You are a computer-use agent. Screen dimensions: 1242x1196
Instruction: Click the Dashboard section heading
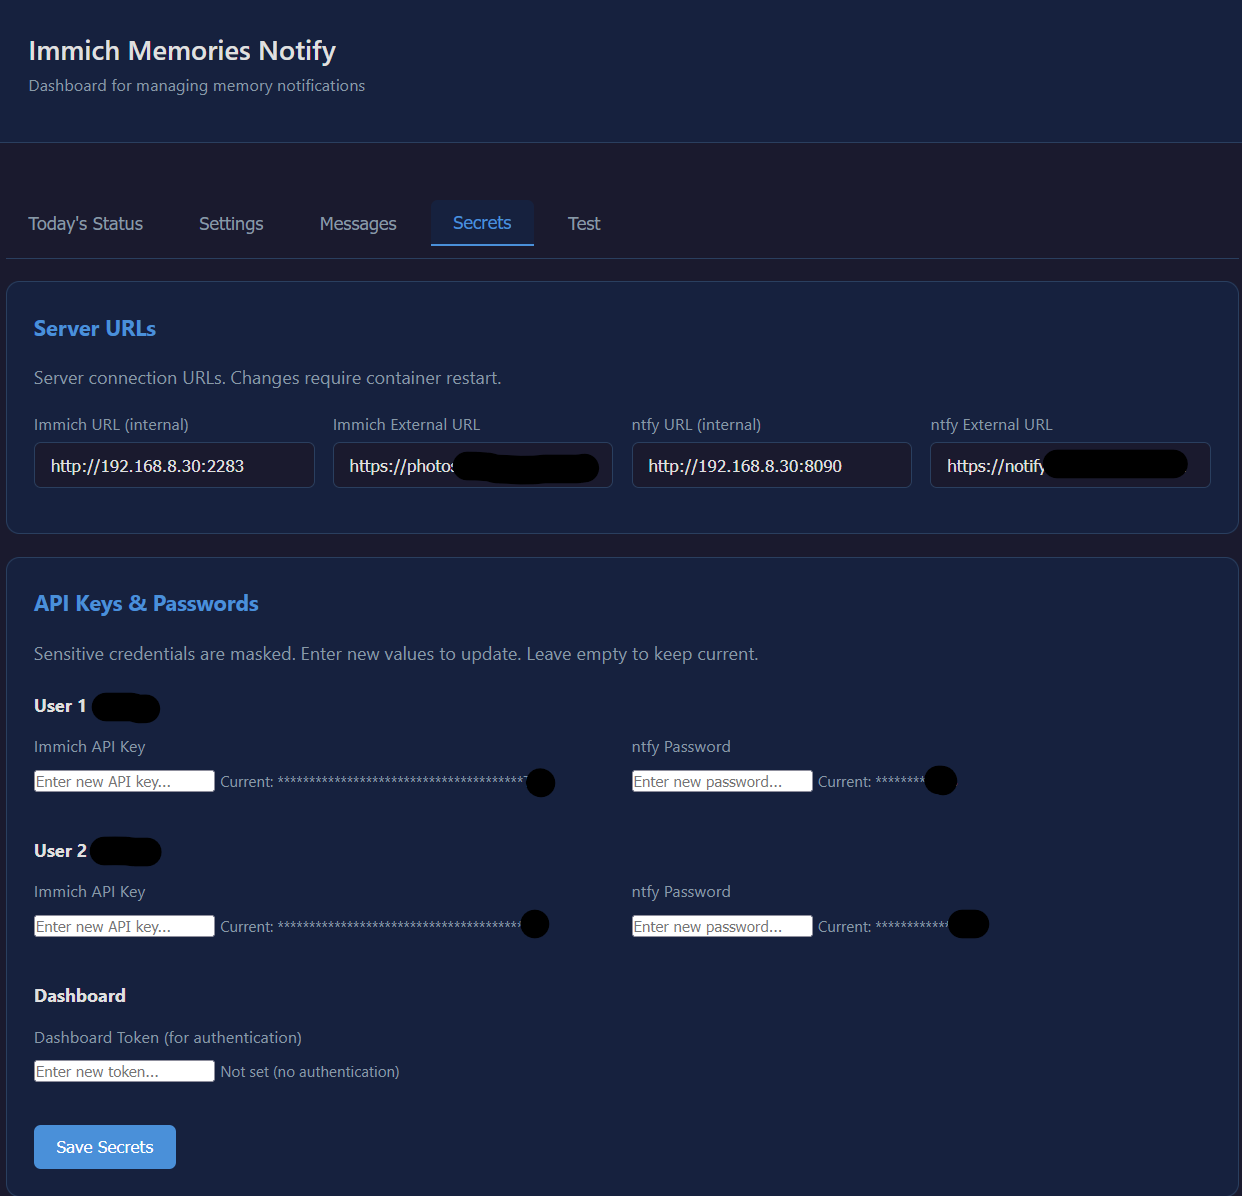pos(80,996)
